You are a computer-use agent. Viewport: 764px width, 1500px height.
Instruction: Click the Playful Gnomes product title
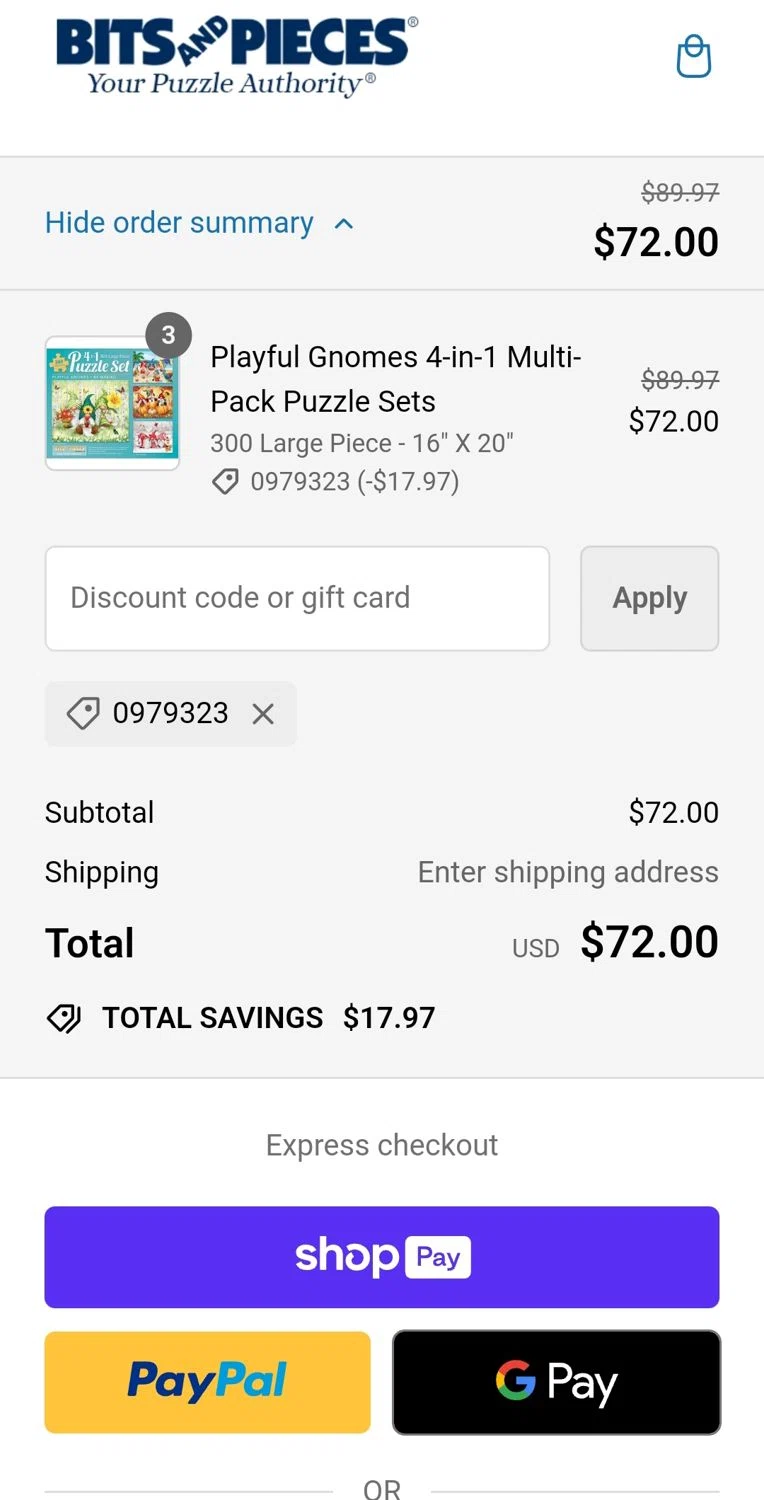click(396, 379)
